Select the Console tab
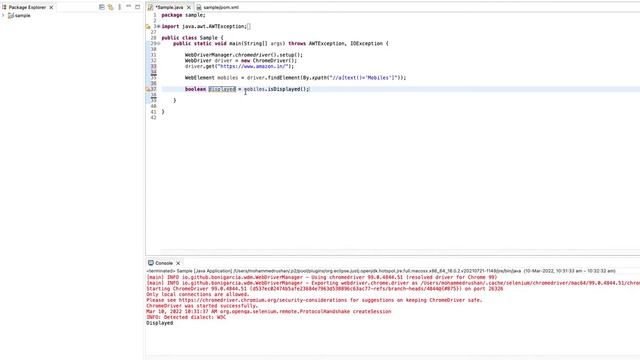Viewport: 640px width, 360px height. (164, 263)
